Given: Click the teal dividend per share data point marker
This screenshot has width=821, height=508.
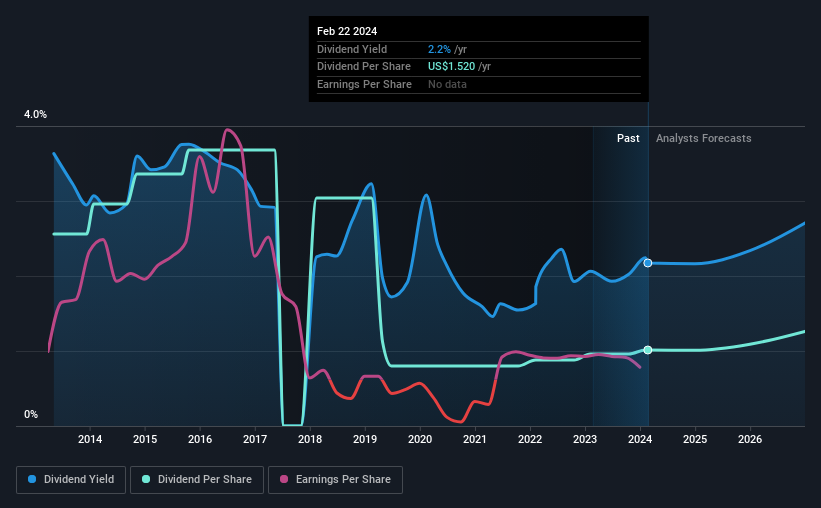Looking at the screenshot, I should click(648, 350).
